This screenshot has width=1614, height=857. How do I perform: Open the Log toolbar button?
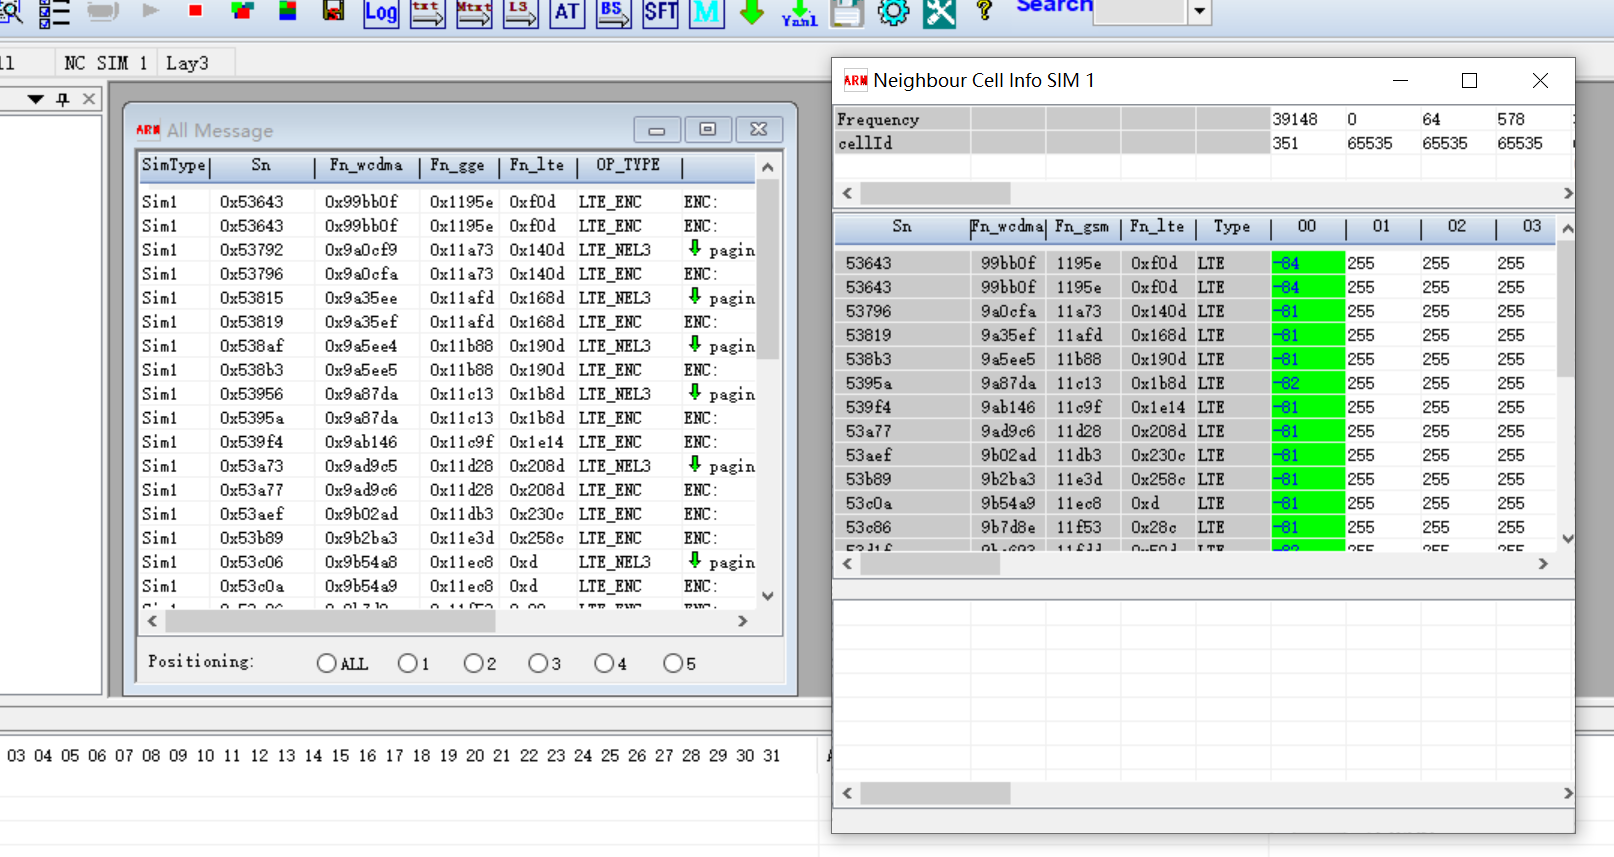pyautogui.click(x=380, y=12)
